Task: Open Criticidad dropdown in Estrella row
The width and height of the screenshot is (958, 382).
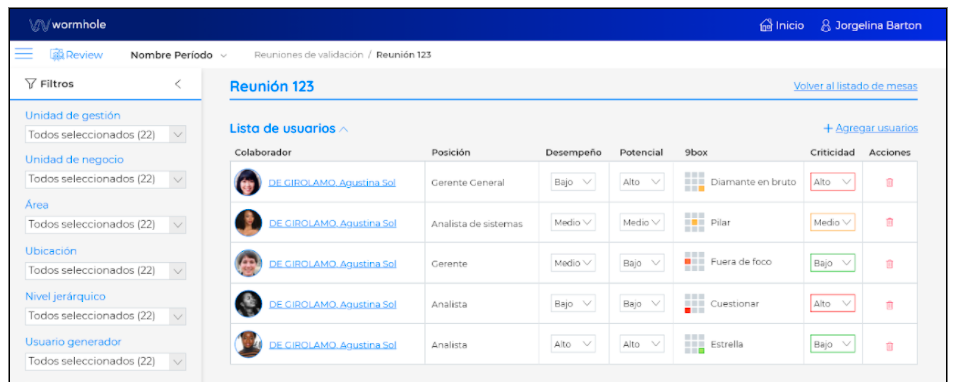Action: coord(832,344)
